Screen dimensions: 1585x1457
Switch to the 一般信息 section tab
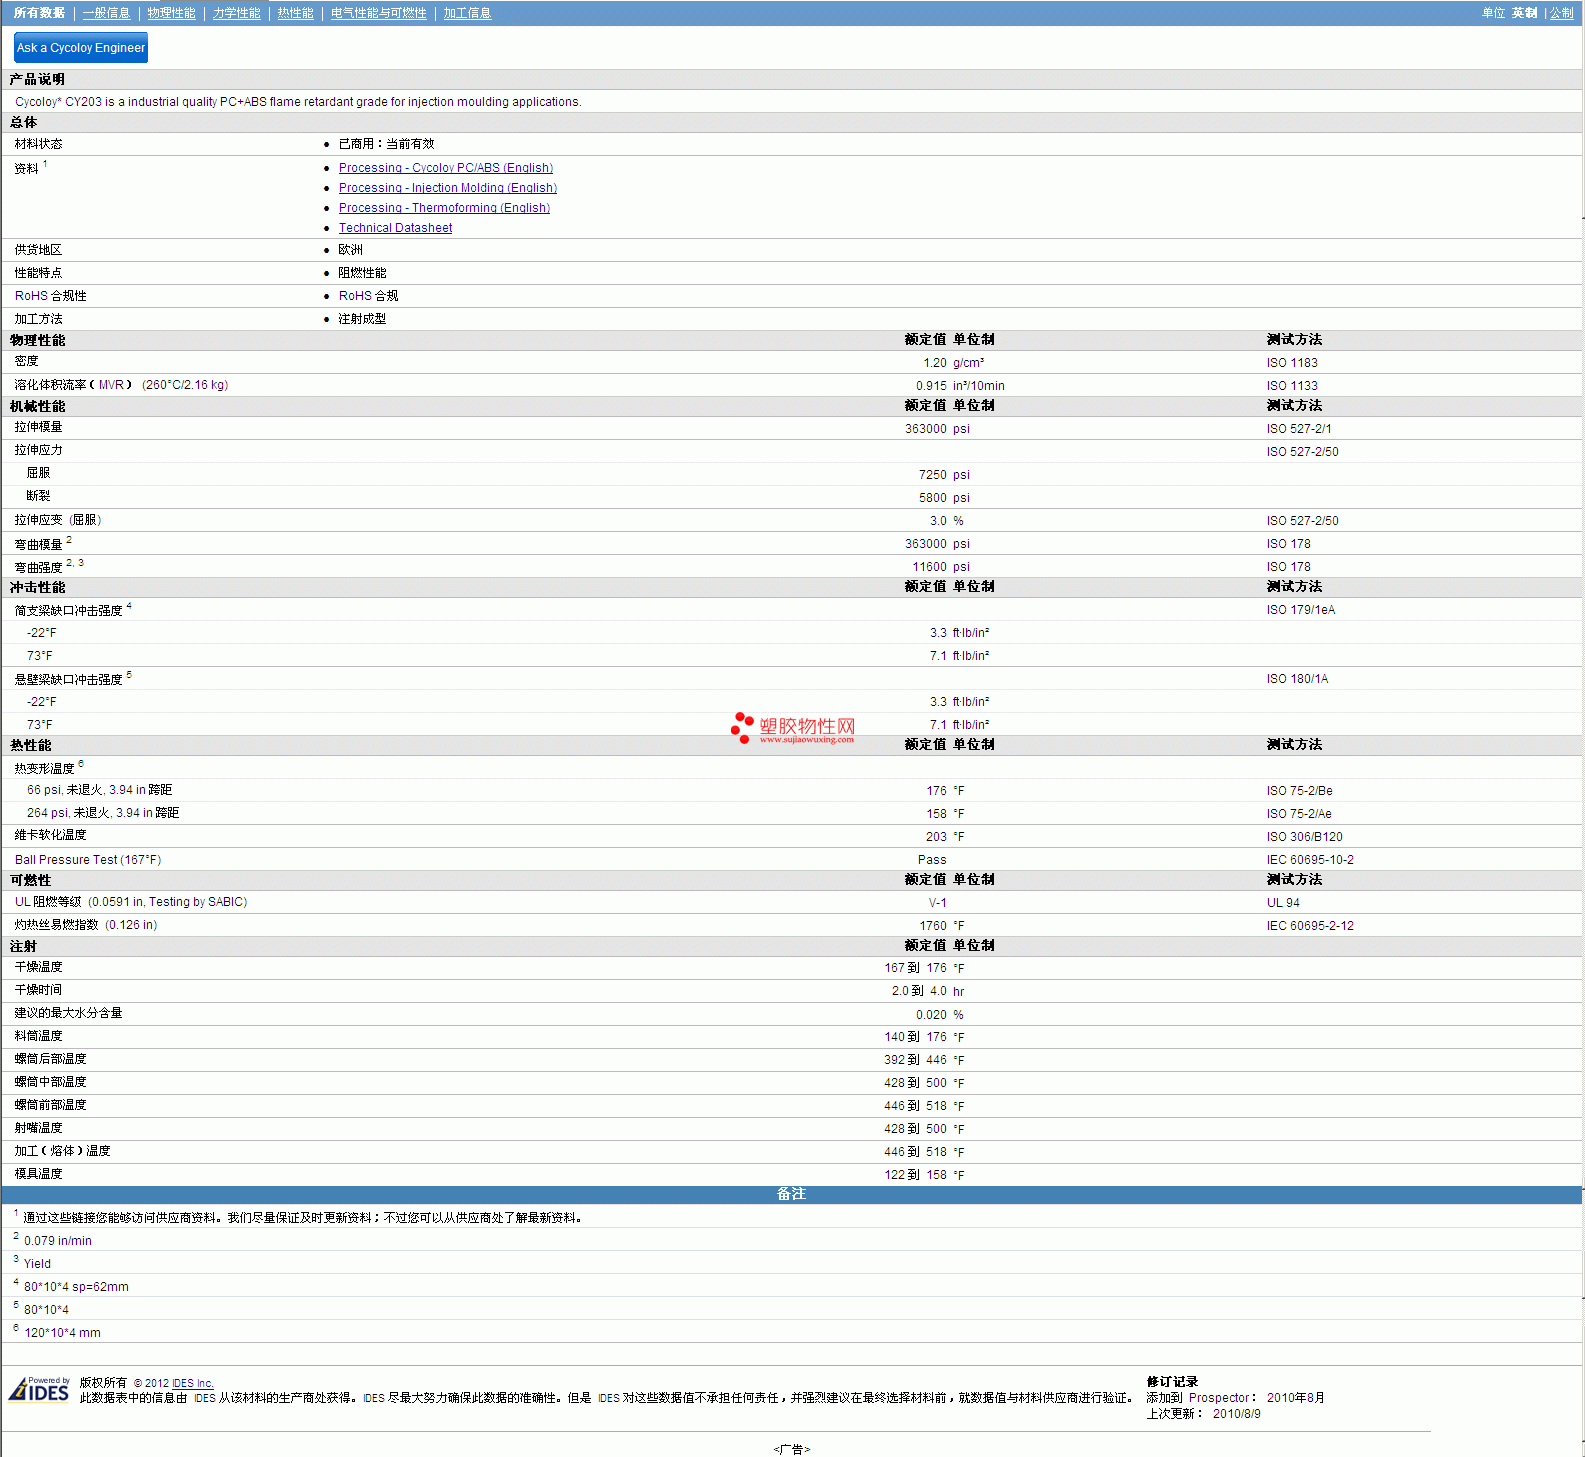tap(106, 13)
